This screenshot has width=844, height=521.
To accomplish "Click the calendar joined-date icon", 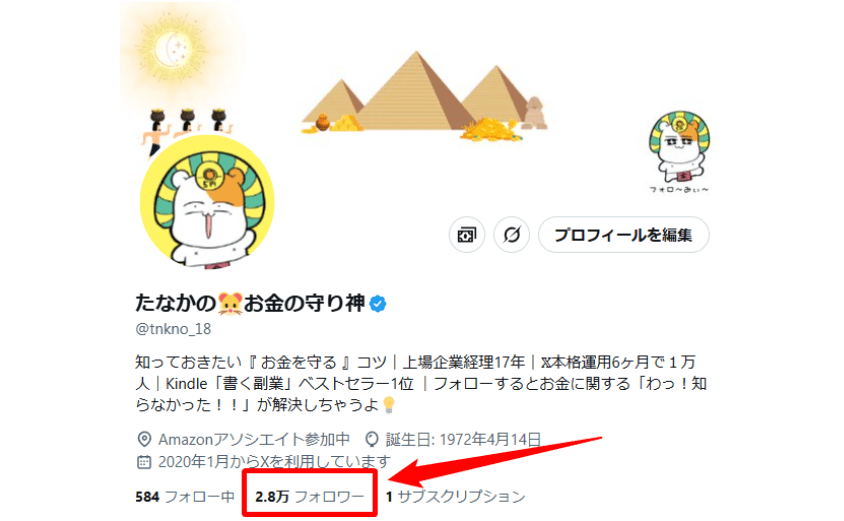I will point(144,462).
